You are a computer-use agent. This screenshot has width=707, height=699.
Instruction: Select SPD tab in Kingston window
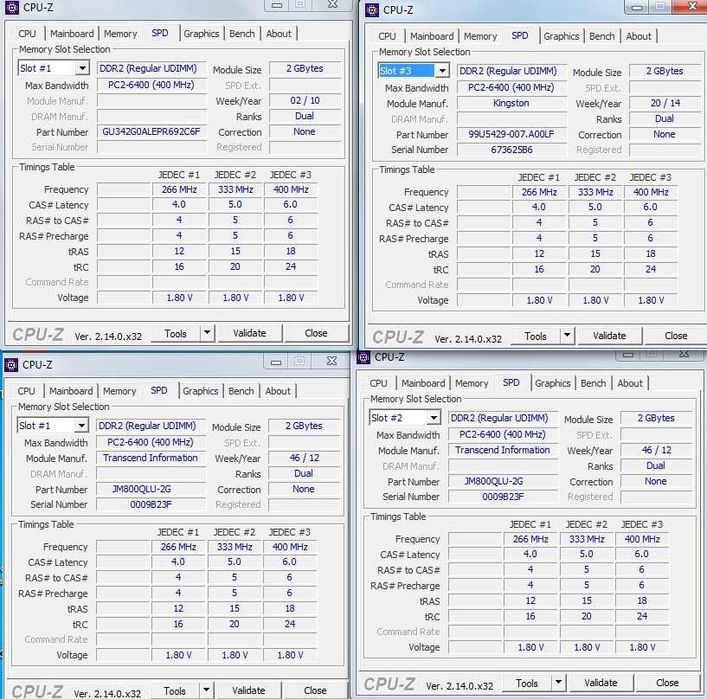tap(520, 36)
